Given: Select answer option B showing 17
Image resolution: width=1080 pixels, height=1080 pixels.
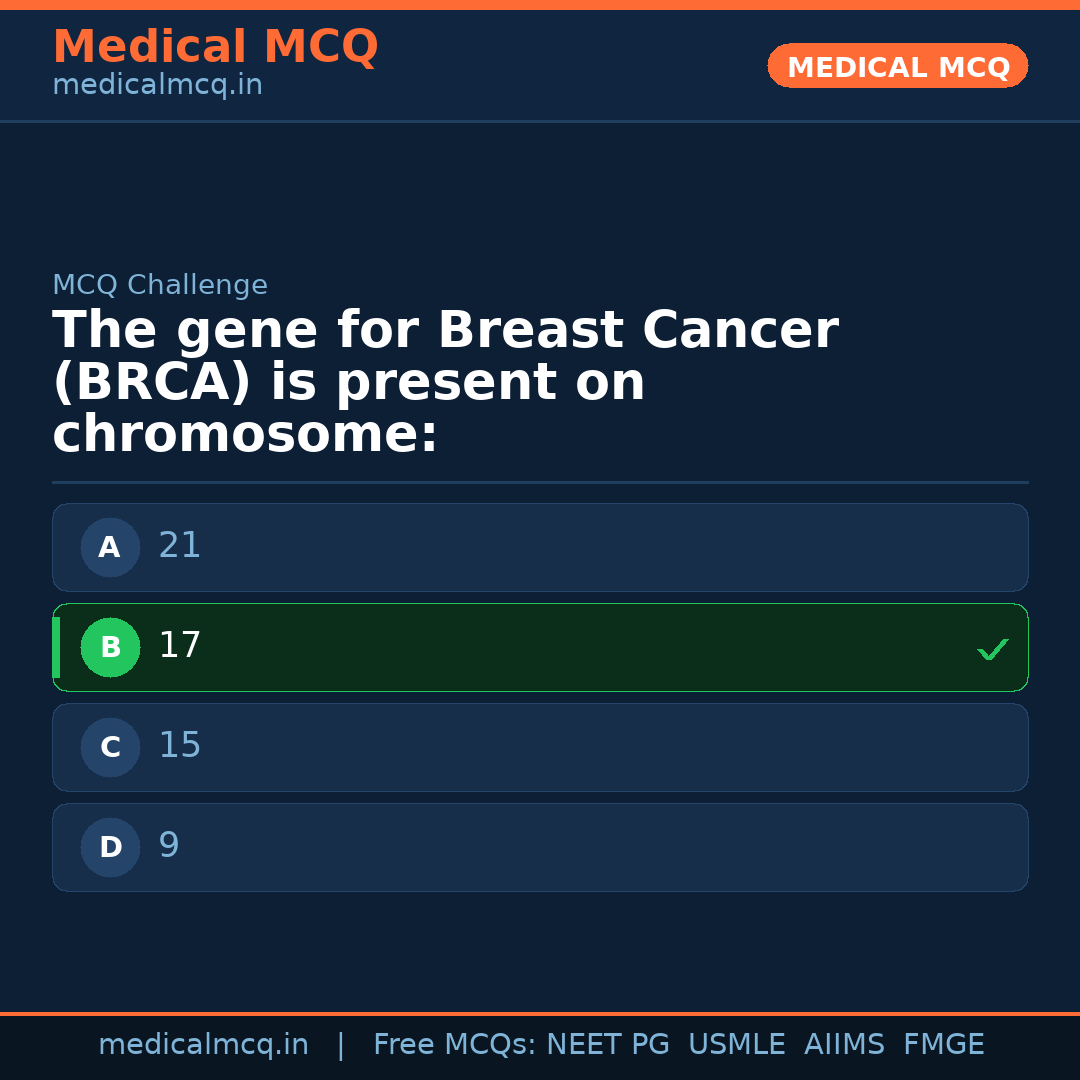Looking at the screenshot, I should [x=540, y=647].
